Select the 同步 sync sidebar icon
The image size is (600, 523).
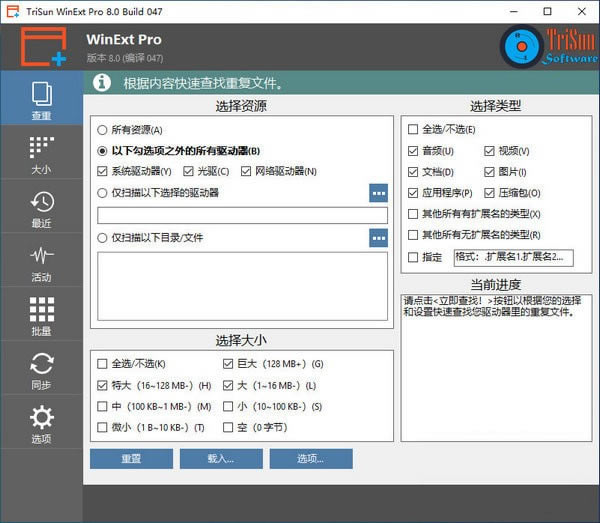coord(41,365)
